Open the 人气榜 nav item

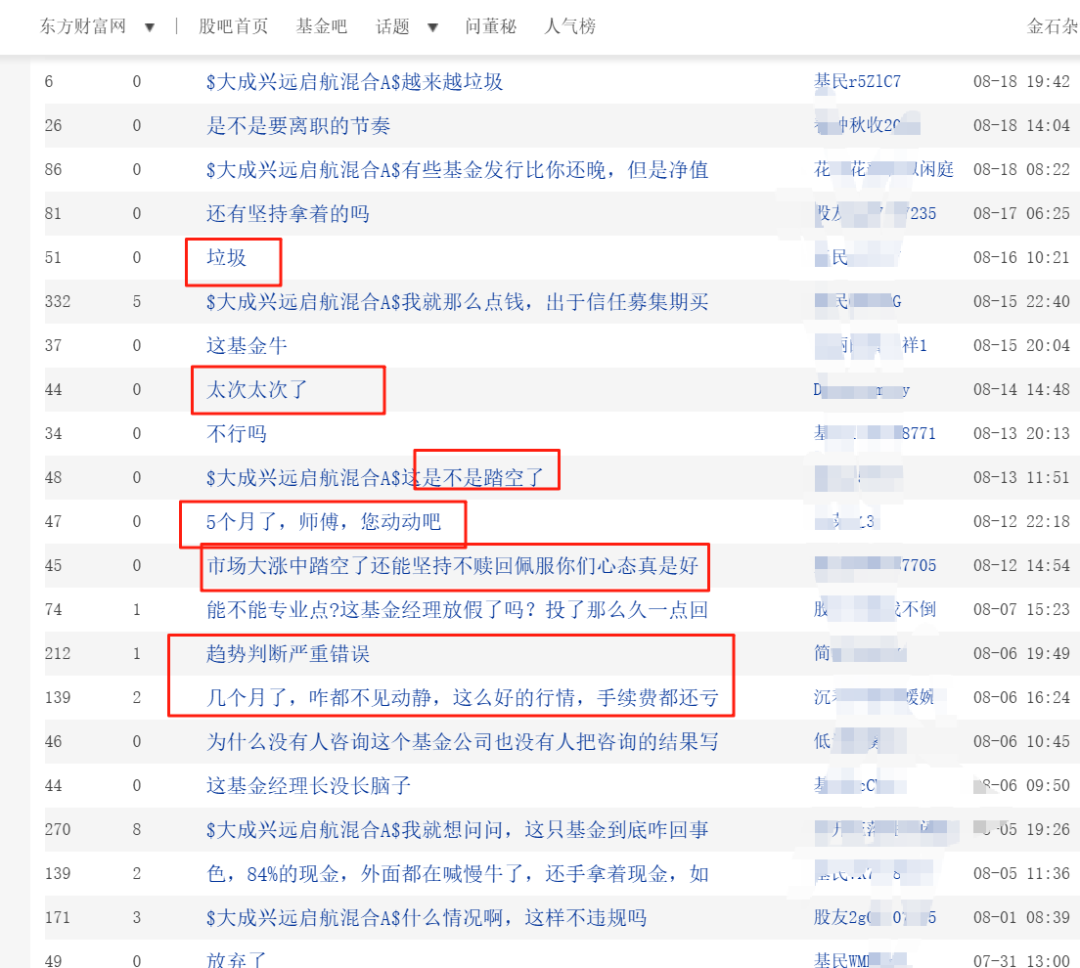pos(570,26)
